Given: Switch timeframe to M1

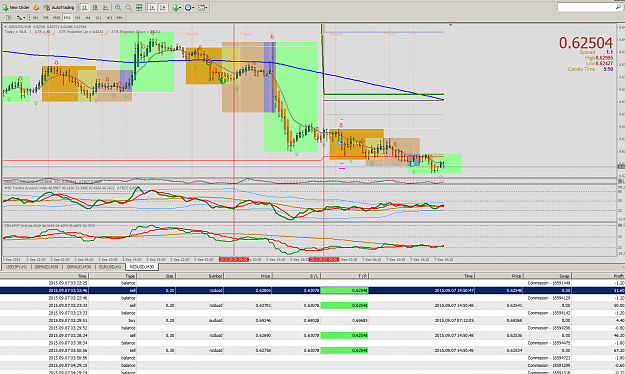Looking at the screenshot, I should click(35, 18).
